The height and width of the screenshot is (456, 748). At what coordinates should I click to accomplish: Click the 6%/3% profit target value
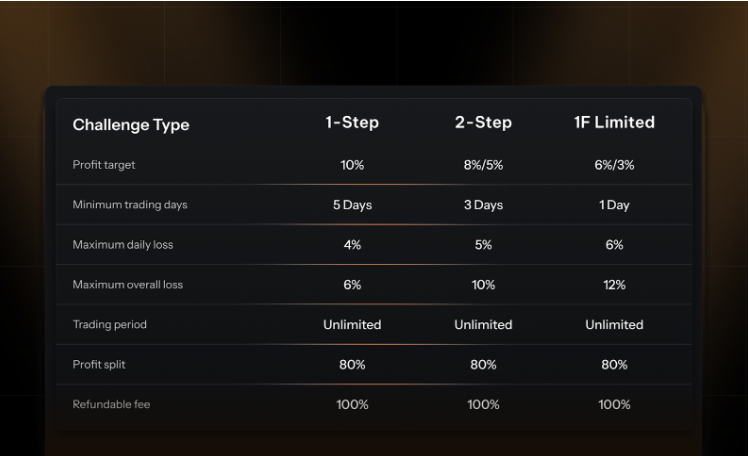point(614,165)
